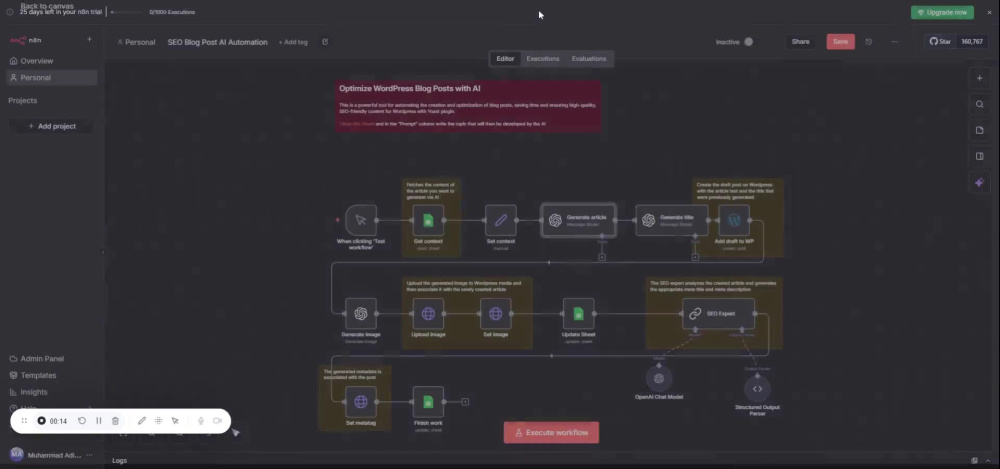Restart the recording from the recorder bar
Screen dimensions: 1000x469
point(82,421)
